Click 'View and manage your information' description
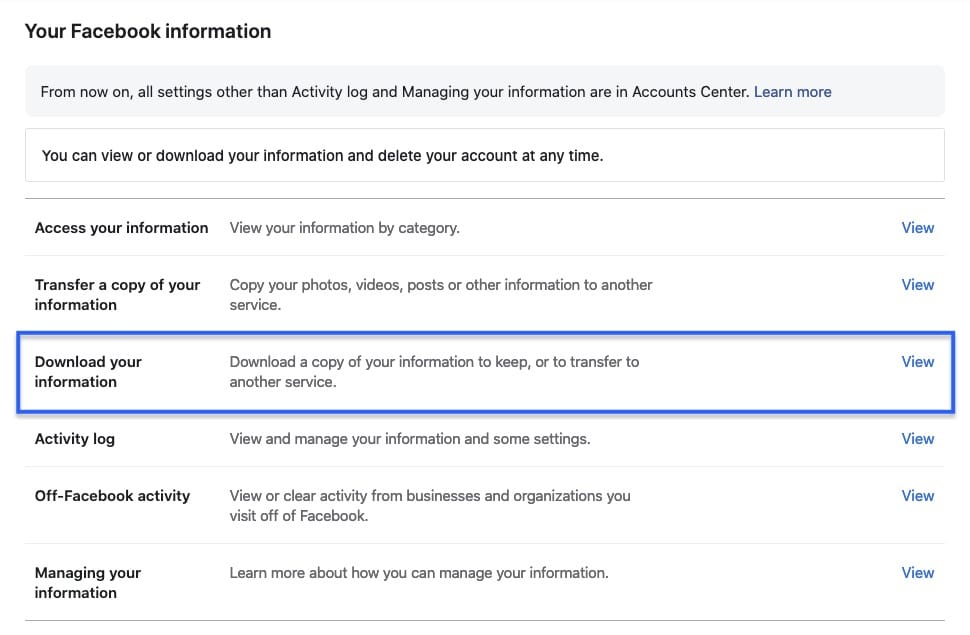The width and height of the screenshot is (970, 635). 410,439
